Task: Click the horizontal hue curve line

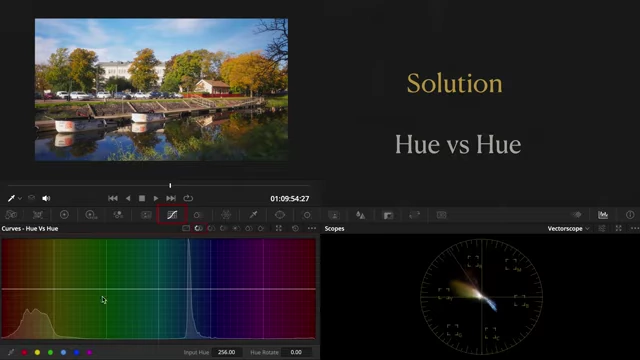Action: pos(158,289)
